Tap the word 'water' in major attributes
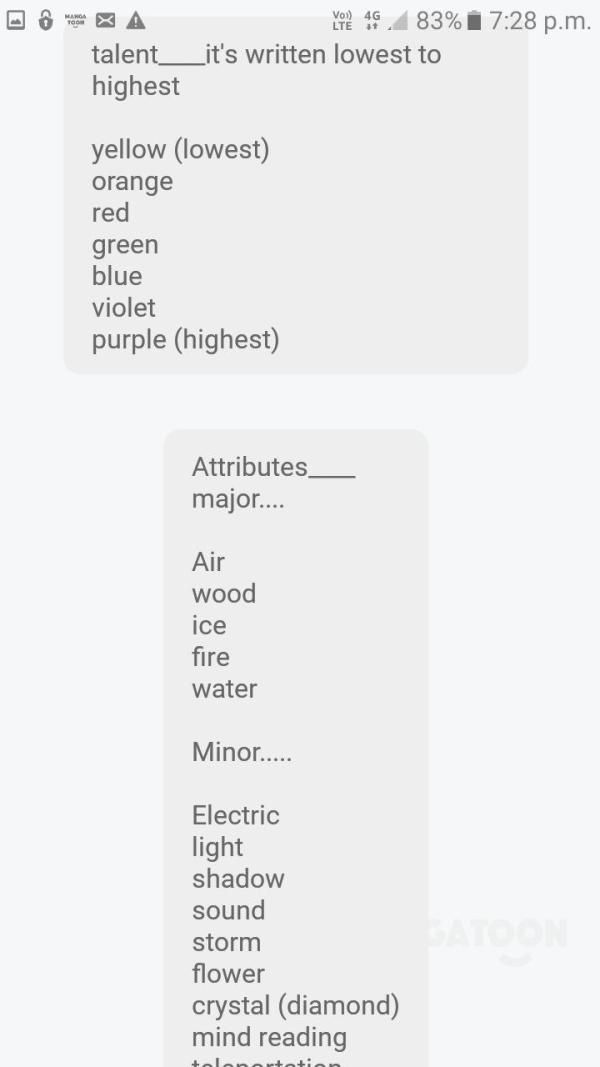This screenshot has width=600, height=1067. (x=224, y=689)
